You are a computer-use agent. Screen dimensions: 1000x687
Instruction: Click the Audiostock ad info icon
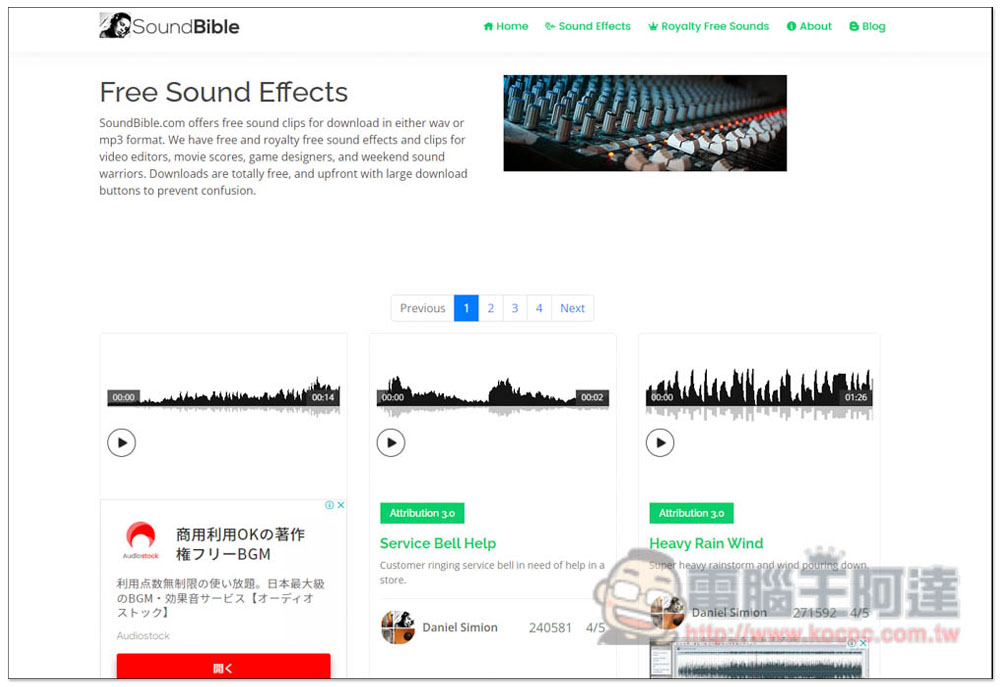(329, 505)
